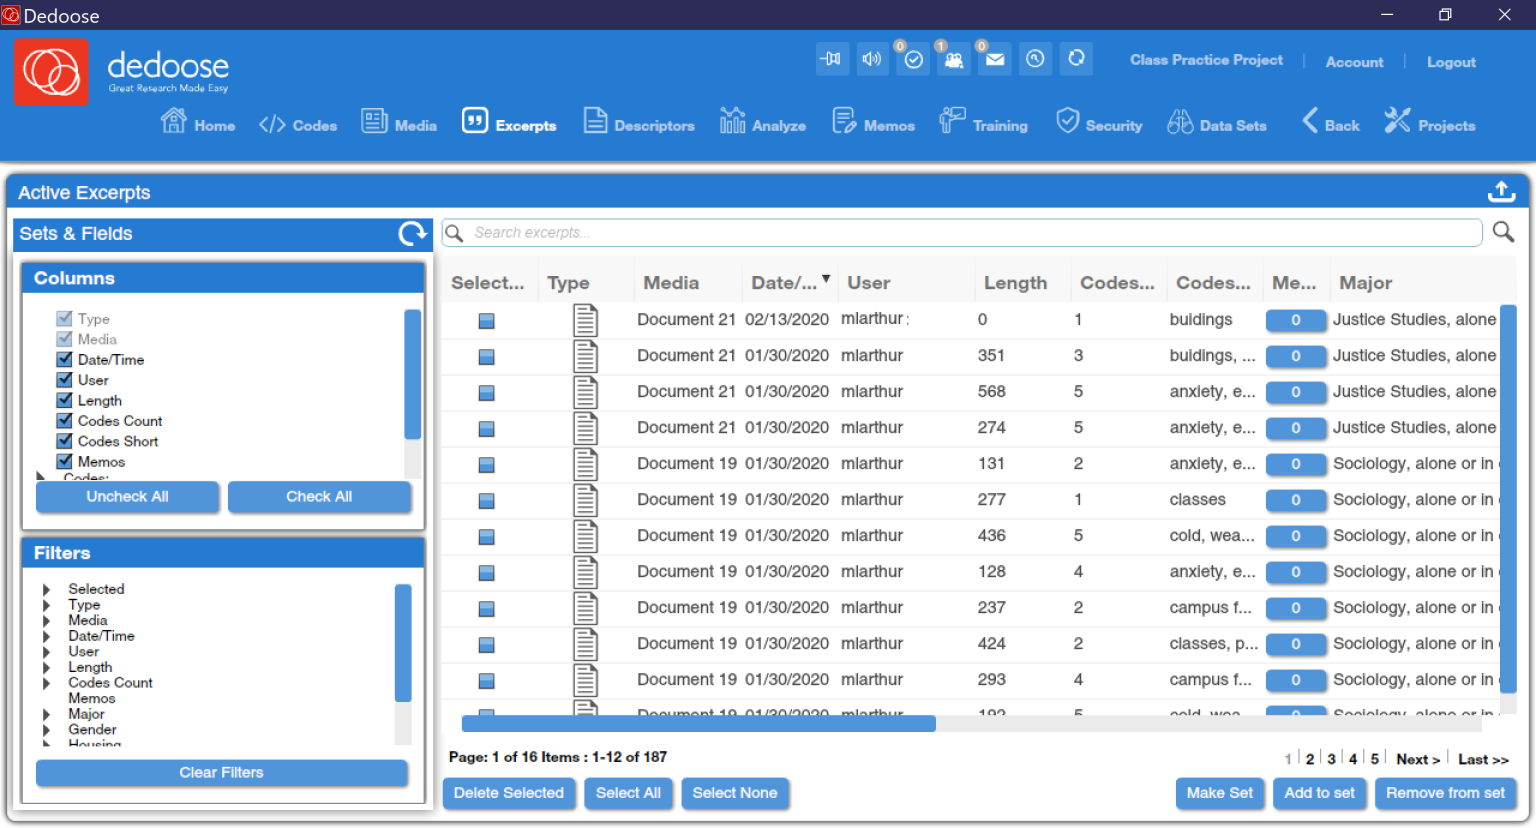Open the Projects menu
The width and height of the screenshot is (1536, 828).
[1430, 124]
